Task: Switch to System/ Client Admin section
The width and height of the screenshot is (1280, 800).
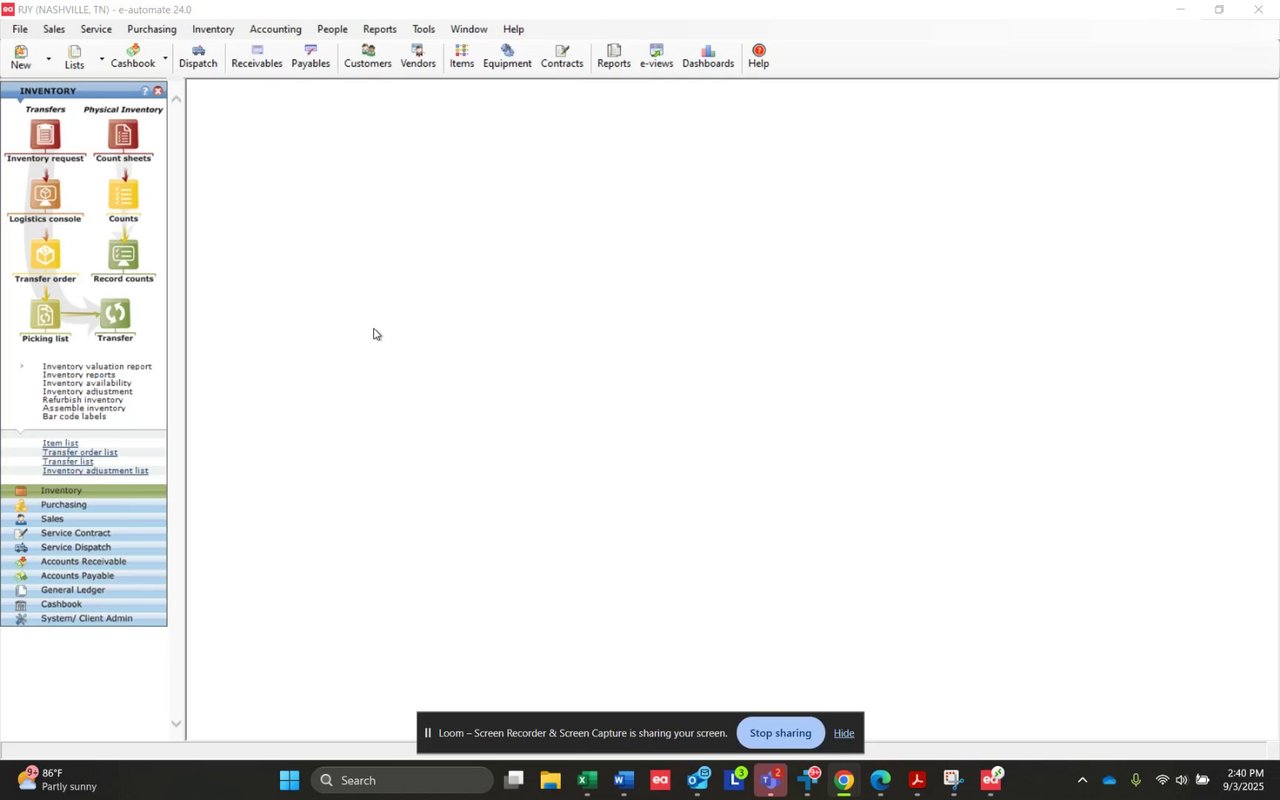Action: 84,618
